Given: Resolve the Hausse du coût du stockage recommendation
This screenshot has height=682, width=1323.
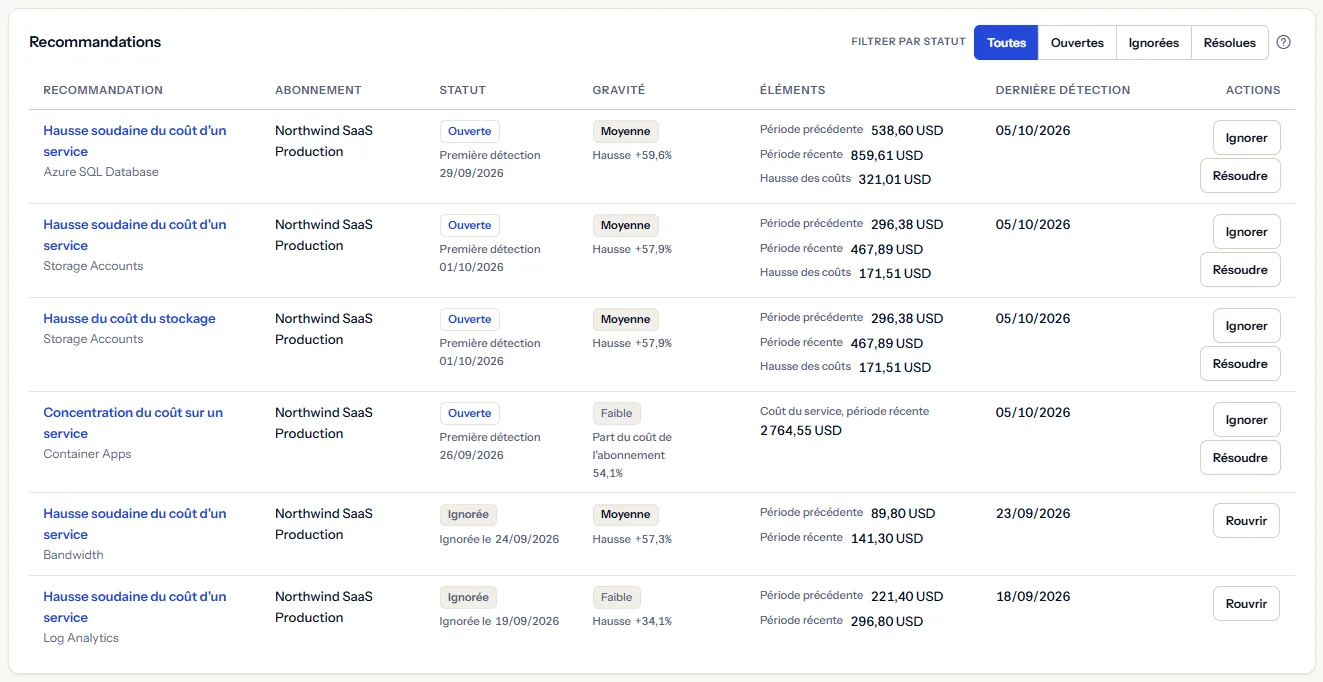Looking at the screenshot, I should (1240, 364).
